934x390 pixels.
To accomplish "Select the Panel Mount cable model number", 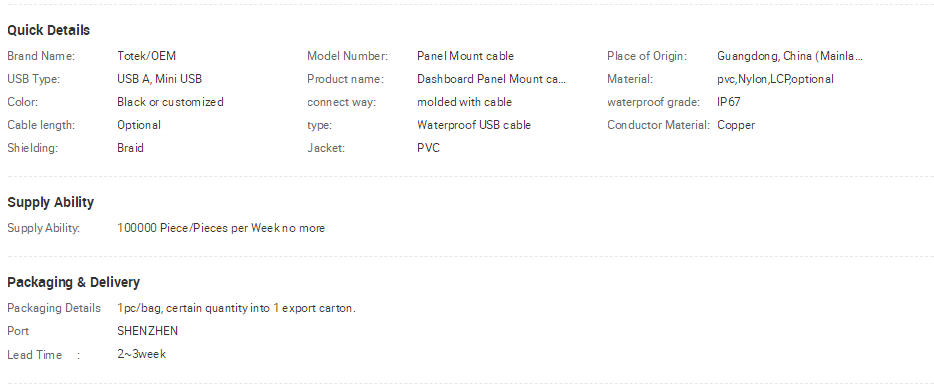I will click(x=465, y=56).
